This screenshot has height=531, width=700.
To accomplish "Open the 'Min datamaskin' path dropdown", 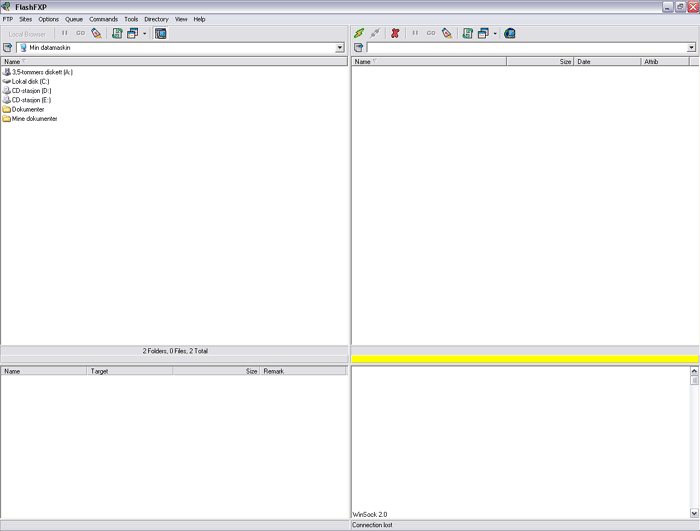I will (x=340, y=48).
